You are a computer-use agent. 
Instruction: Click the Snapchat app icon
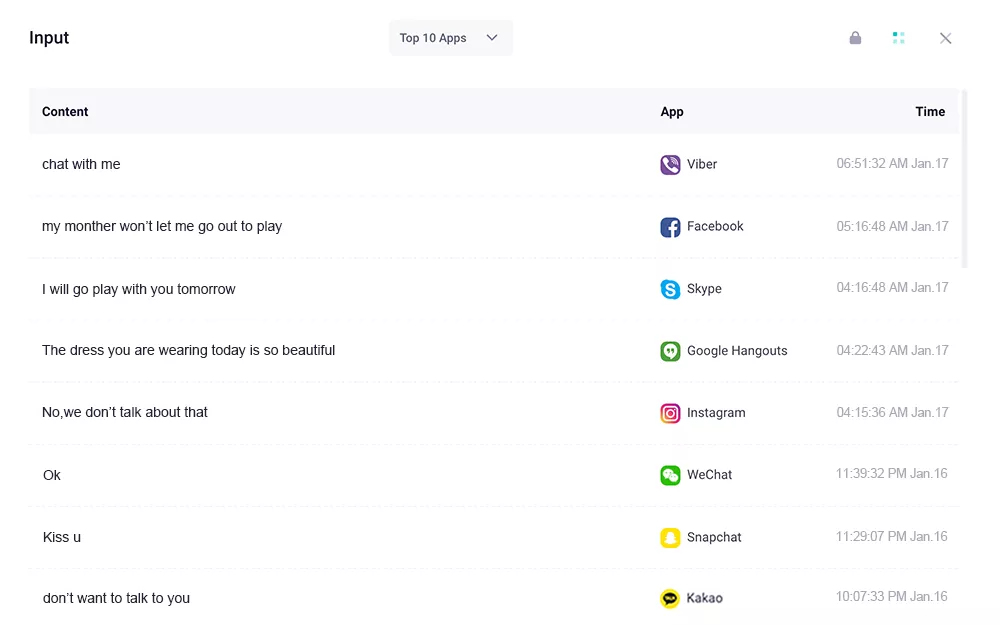click(670, 538)
